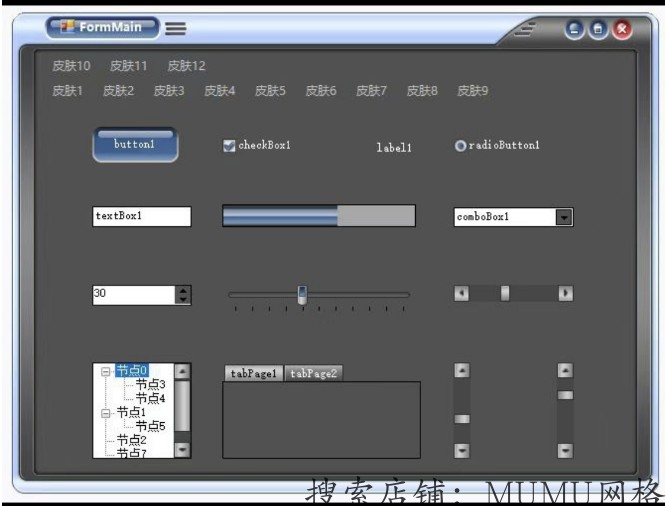Click inside comboBox1 text area
The height and width of the screenshot is (506, 666).
(x=505, y=217)
